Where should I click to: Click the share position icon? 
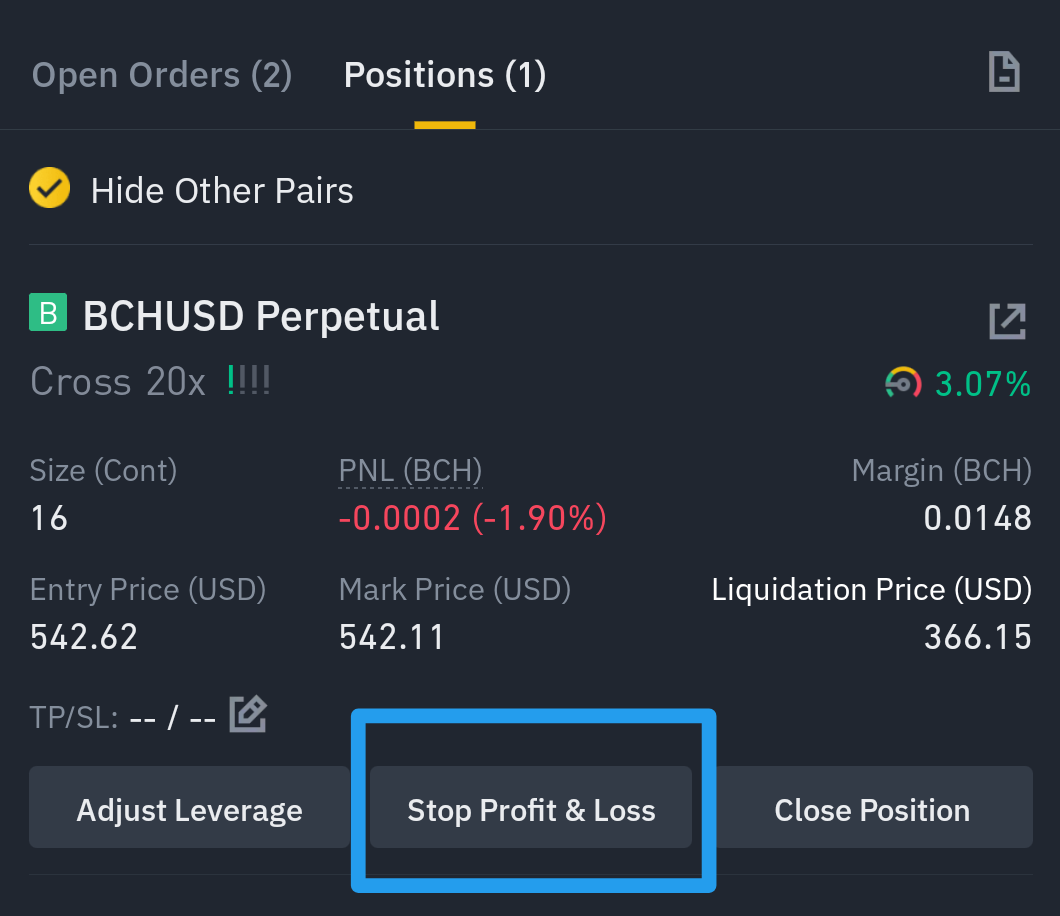coord(1007,321)
